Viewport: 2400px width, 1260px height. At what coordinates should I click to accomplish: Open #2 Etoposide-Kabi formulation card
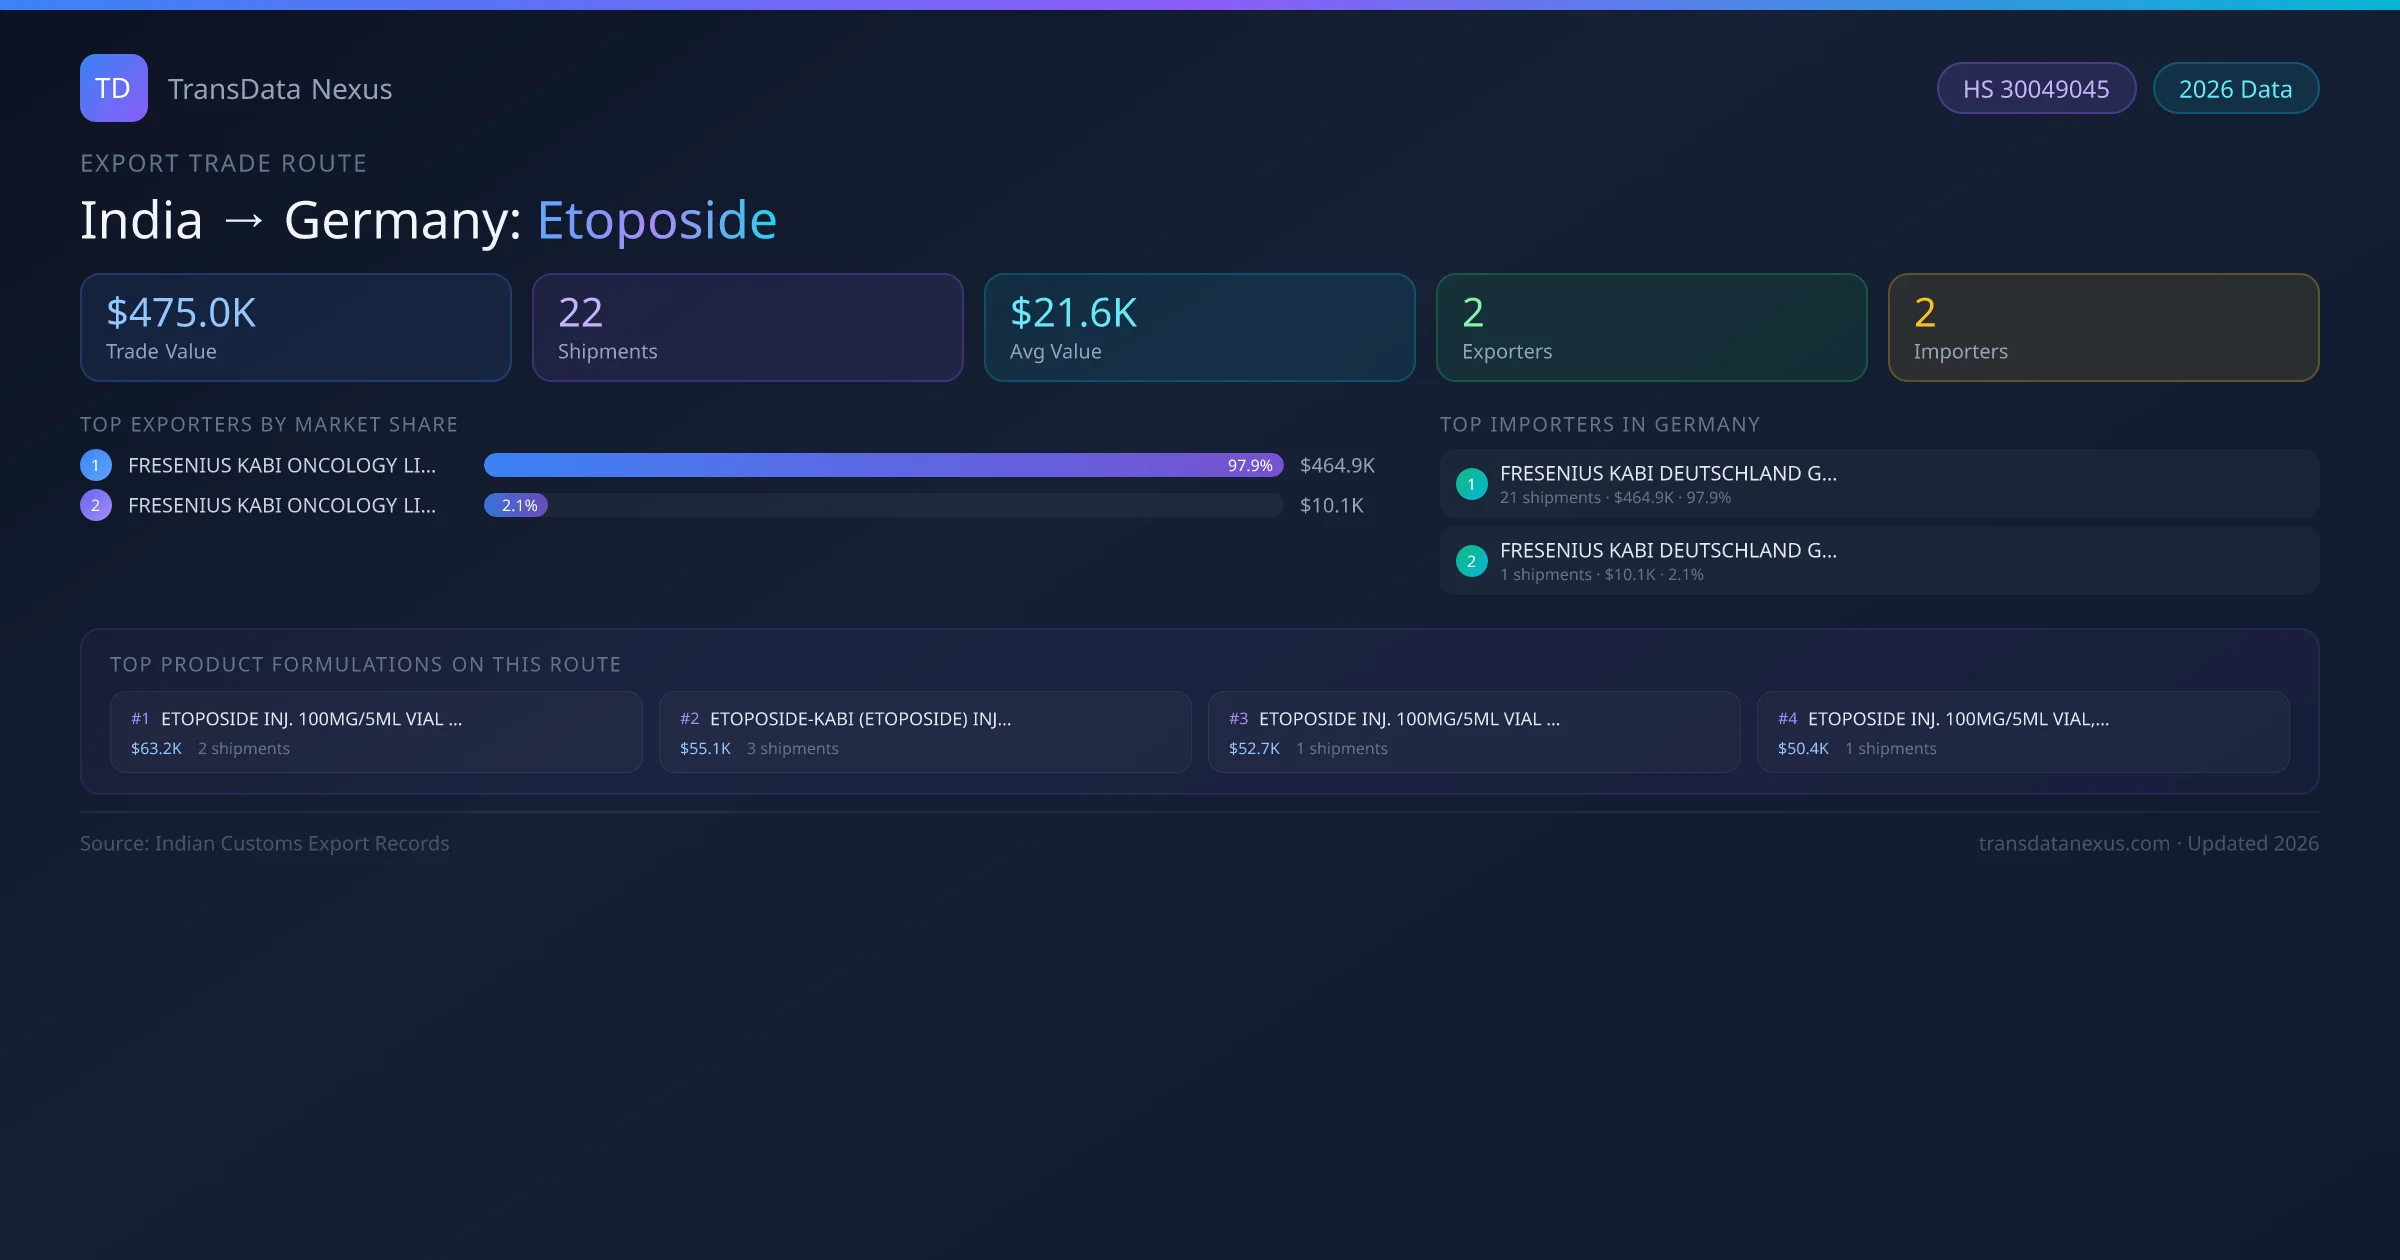point(924,732)
